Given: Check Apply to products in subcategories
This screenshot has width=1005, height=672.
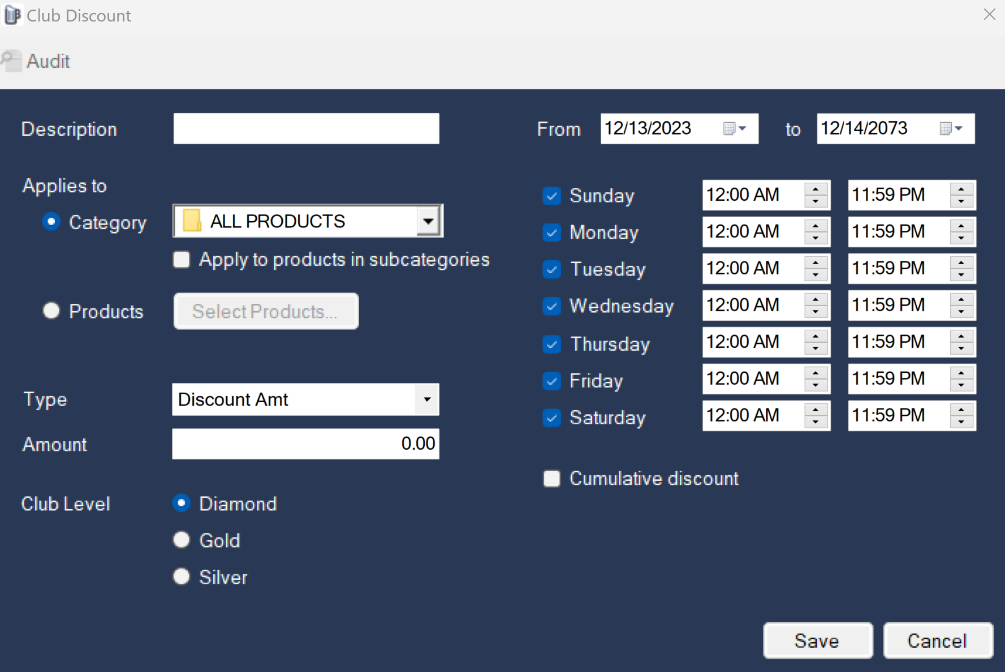Looking at the screenshot, I should point(181,260).
